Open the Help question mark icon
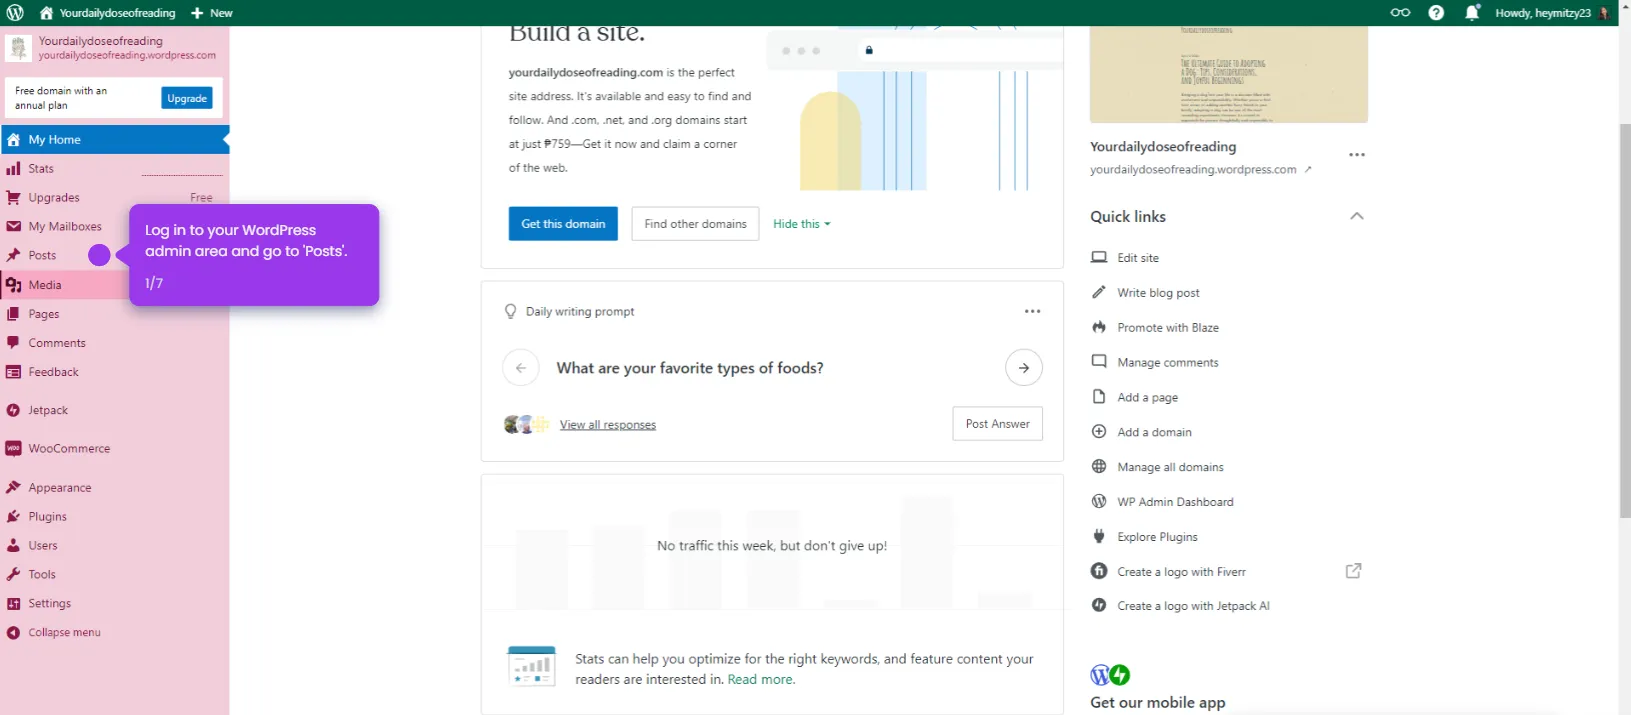Image resolution: width=1631 pixels, height=715 pixels. tap(1436, 13)
